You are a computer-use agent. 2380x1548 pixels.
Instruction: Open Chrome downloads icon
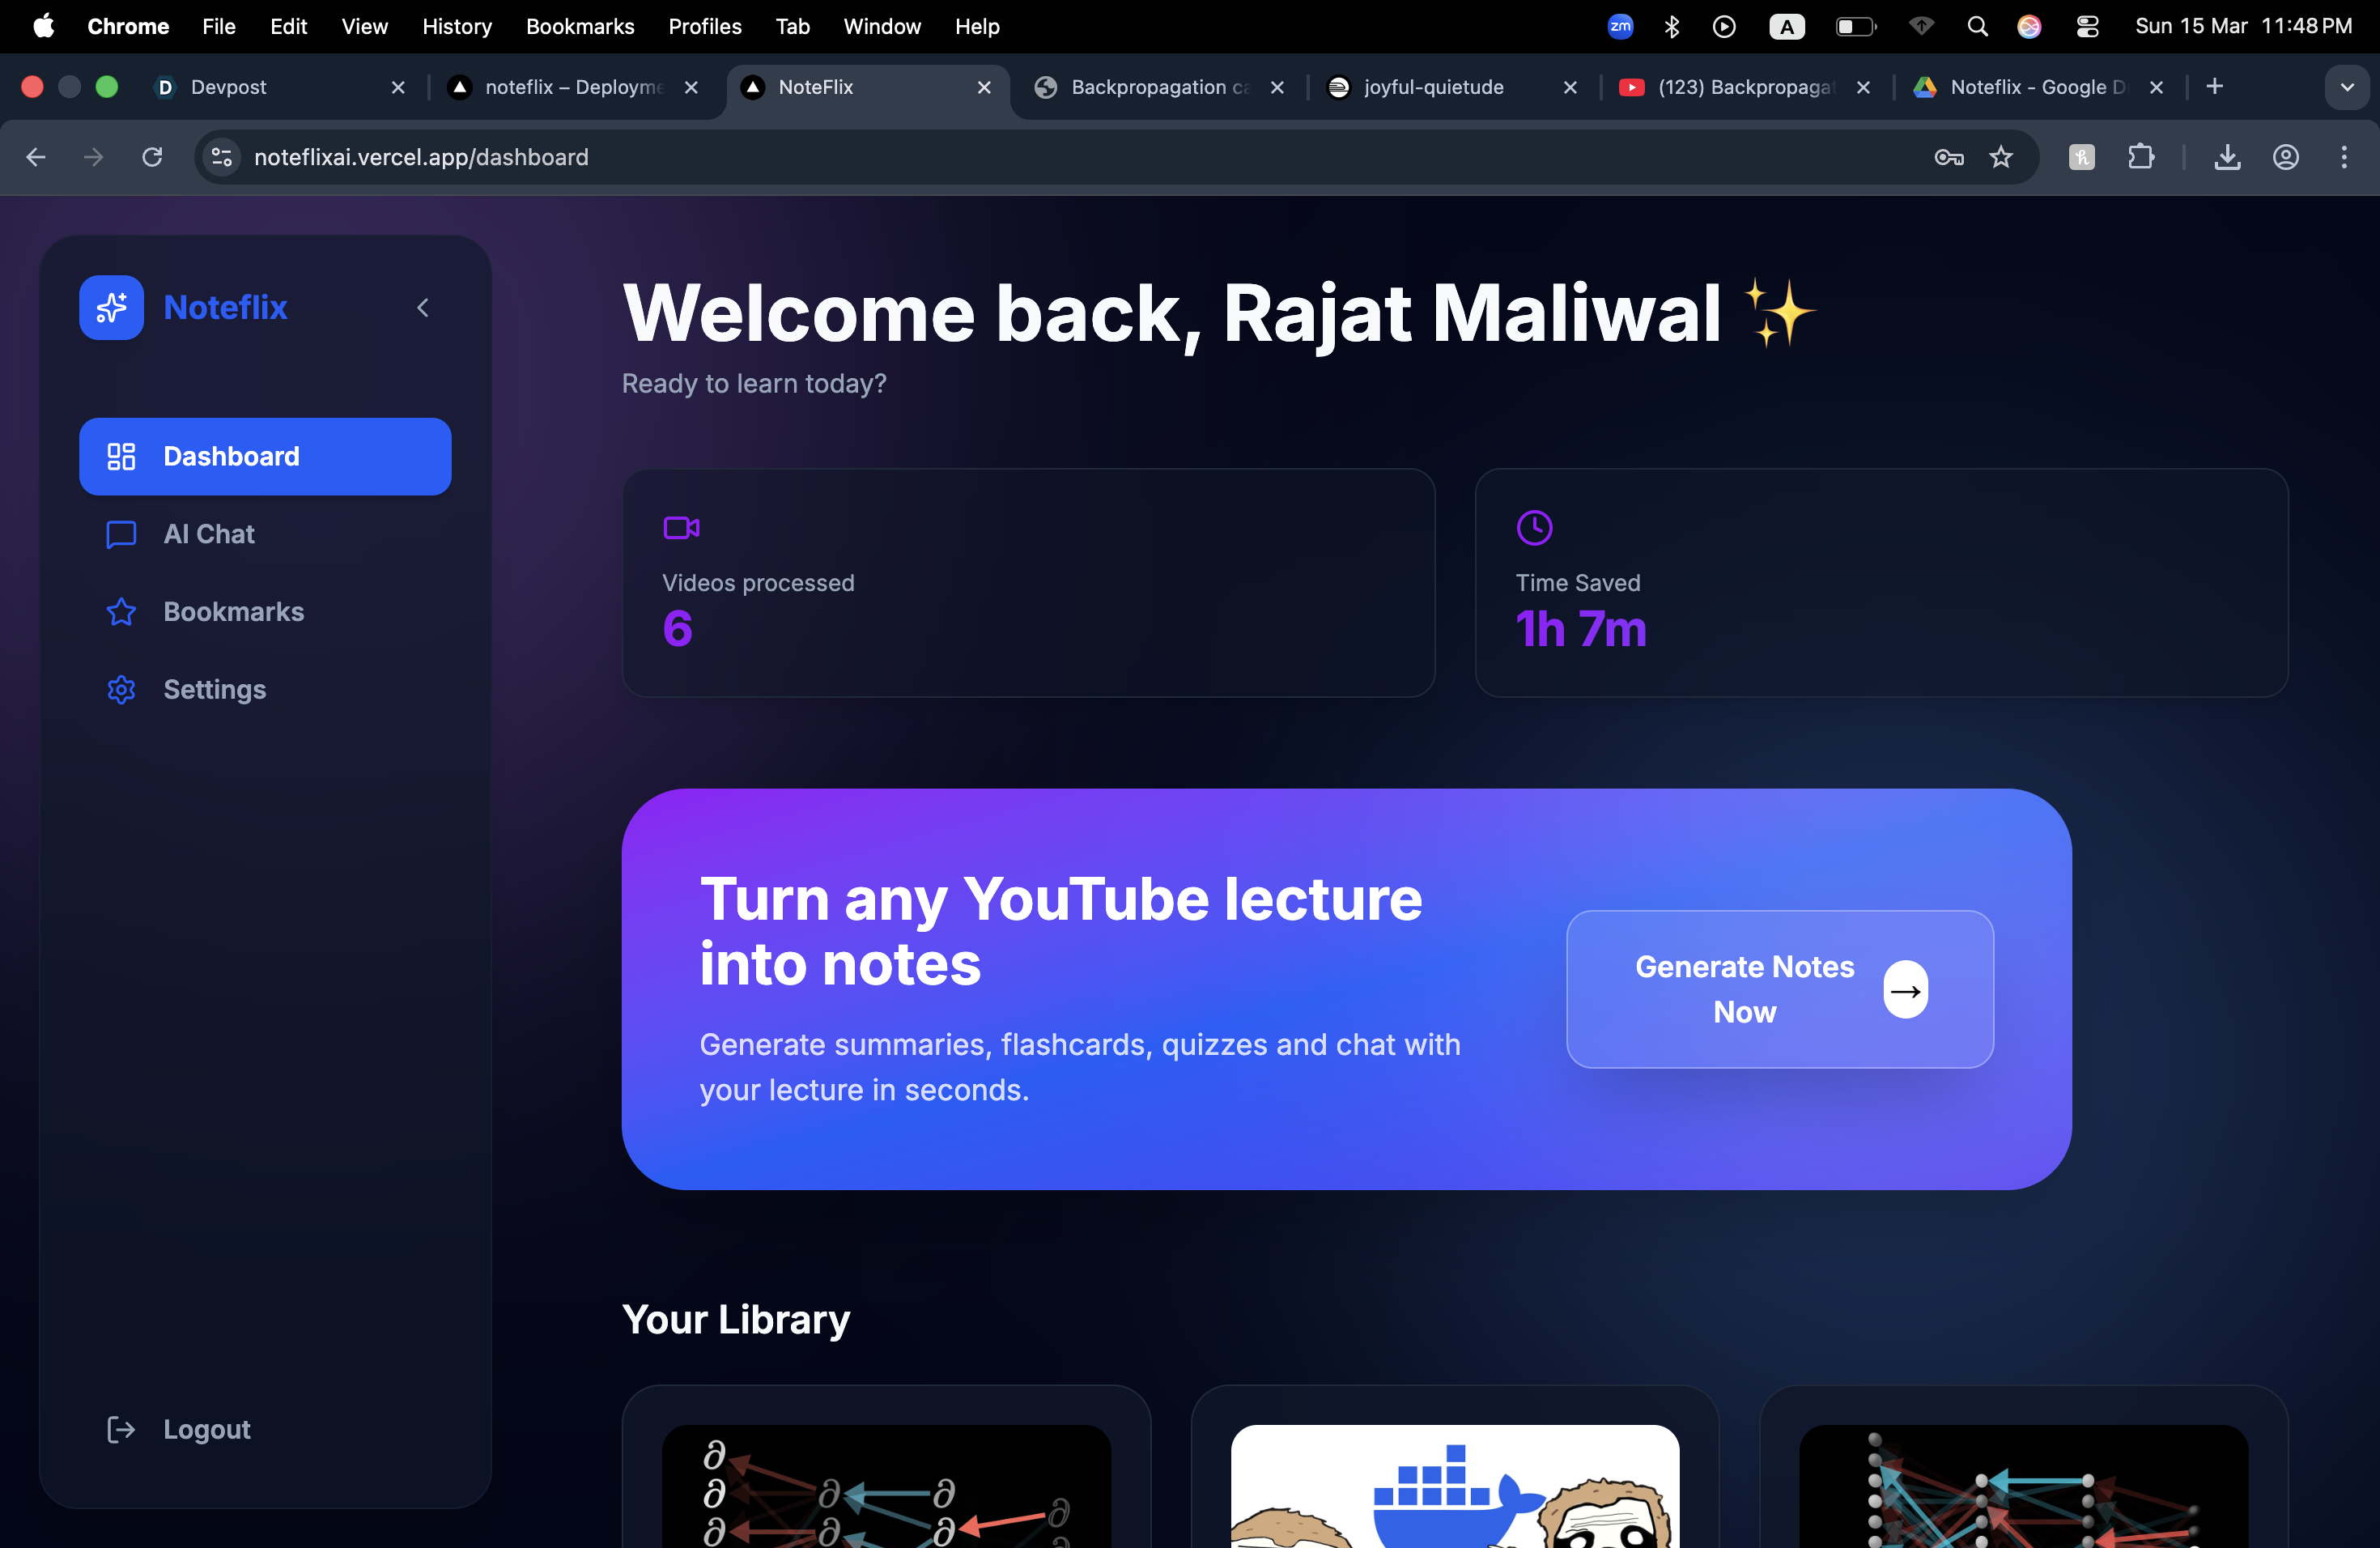(2227, 157)
